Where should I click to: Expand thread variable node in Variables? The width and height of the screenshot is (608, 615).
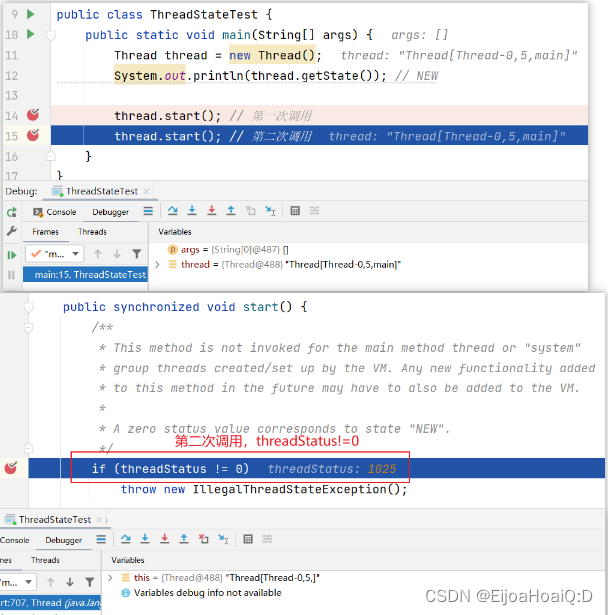pos(157,265)
